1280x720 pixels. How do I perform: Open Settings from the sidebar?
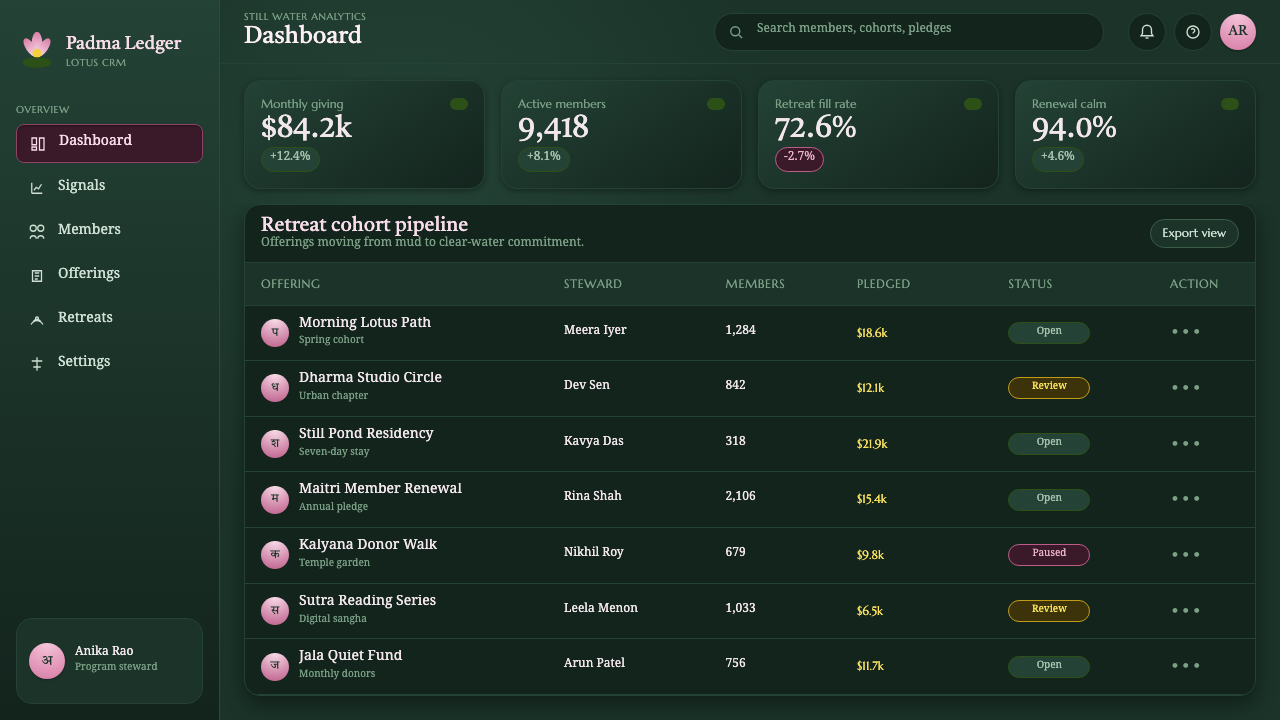click(109, 362)
